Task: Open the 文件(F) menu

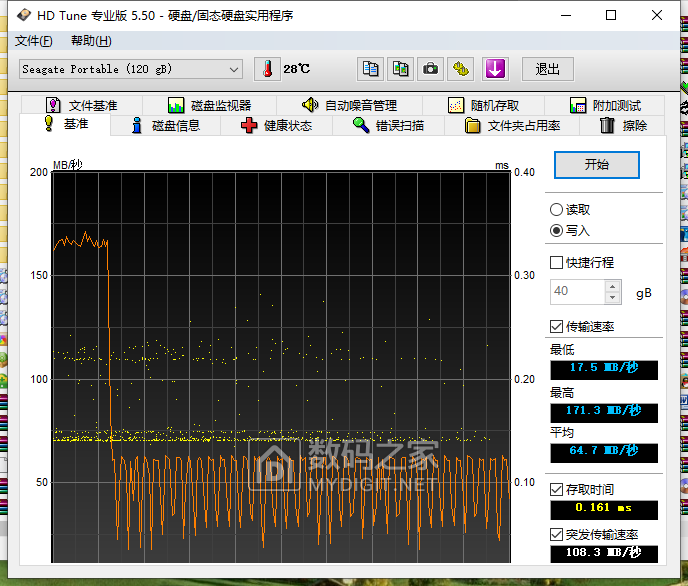Action: [34, 41]
